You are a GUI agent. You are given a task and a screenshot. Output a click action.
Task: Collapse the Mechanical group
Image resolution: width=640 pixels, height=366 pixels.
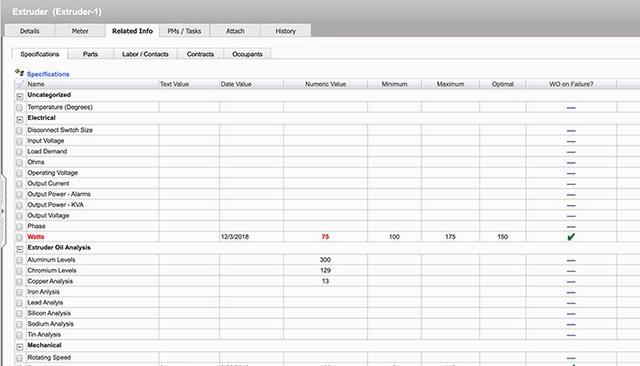coord(20,347)
